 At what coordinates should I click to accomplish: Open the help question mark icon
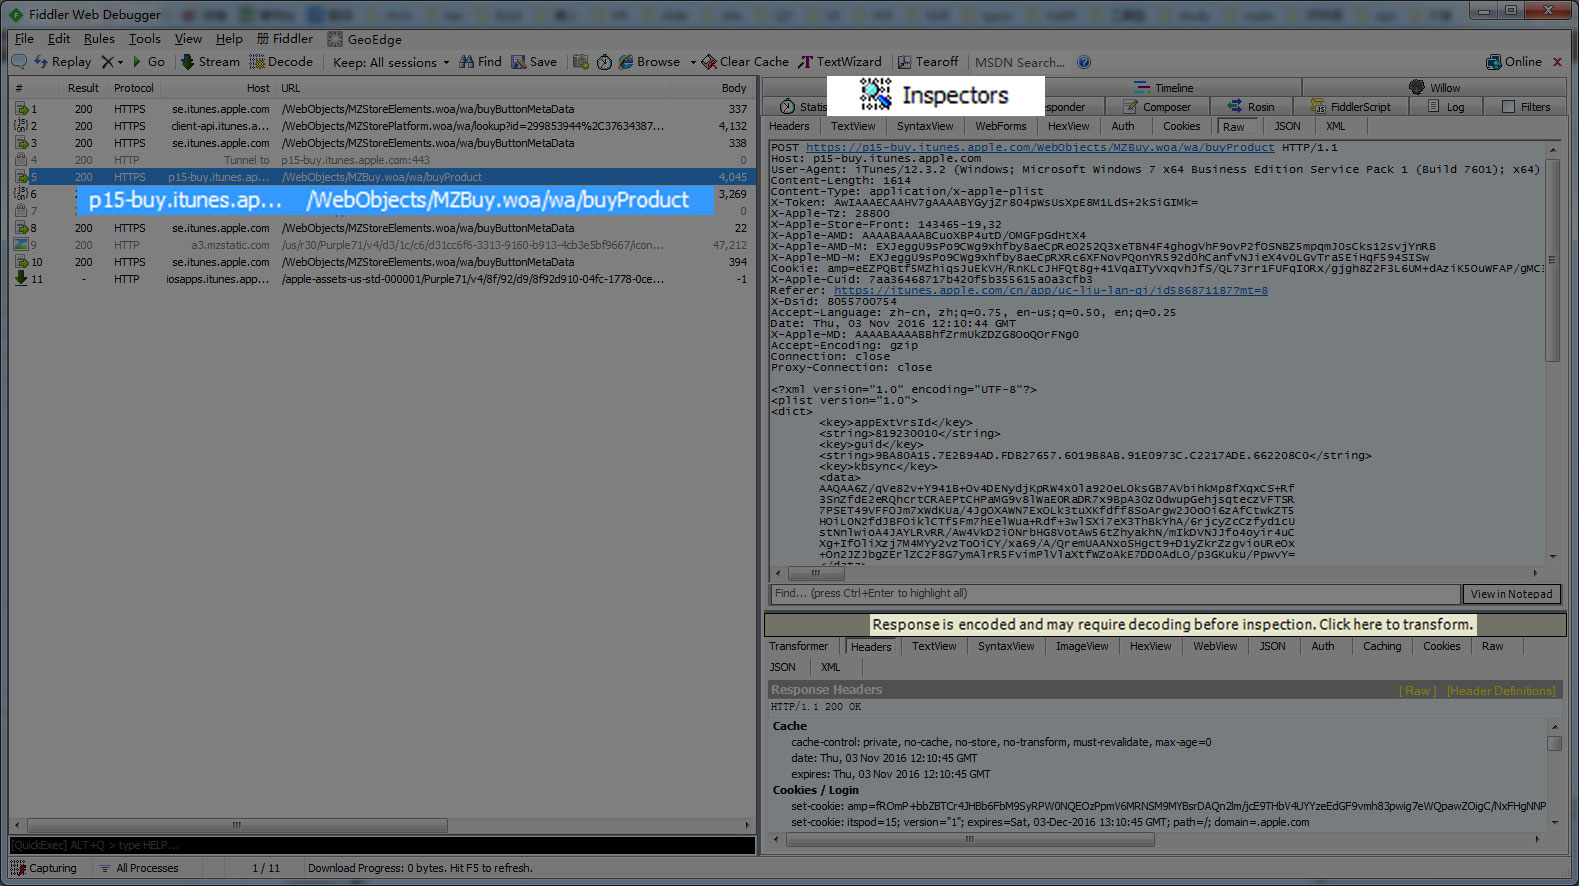1084,62
